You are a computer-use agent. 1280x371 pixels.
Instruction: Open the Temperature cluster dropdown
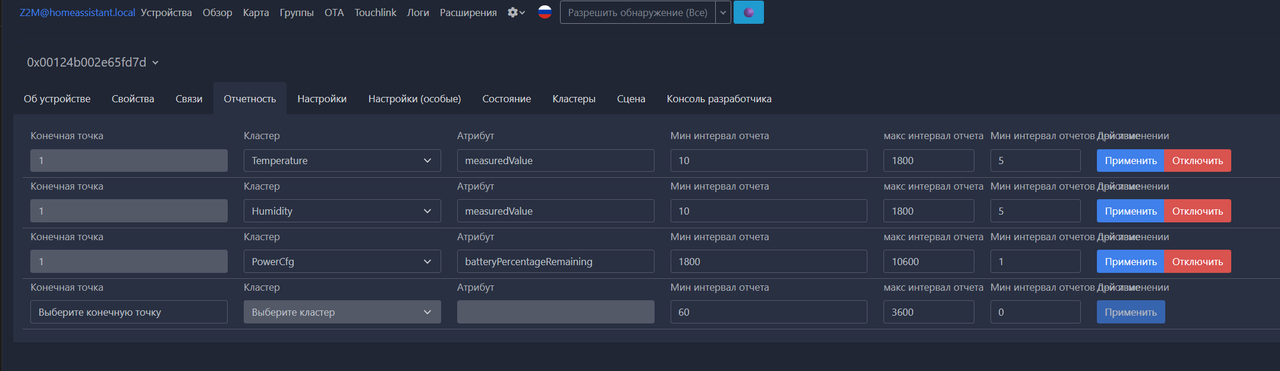click(342, 160)
